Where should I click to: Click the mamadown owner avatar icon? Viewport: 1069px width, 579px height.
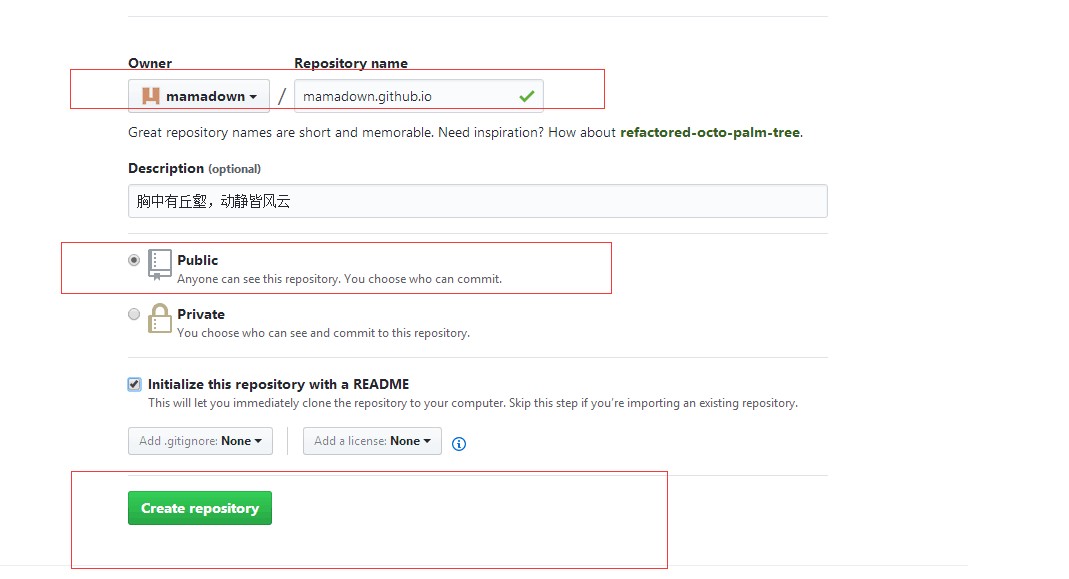click(x=151, y=96)
